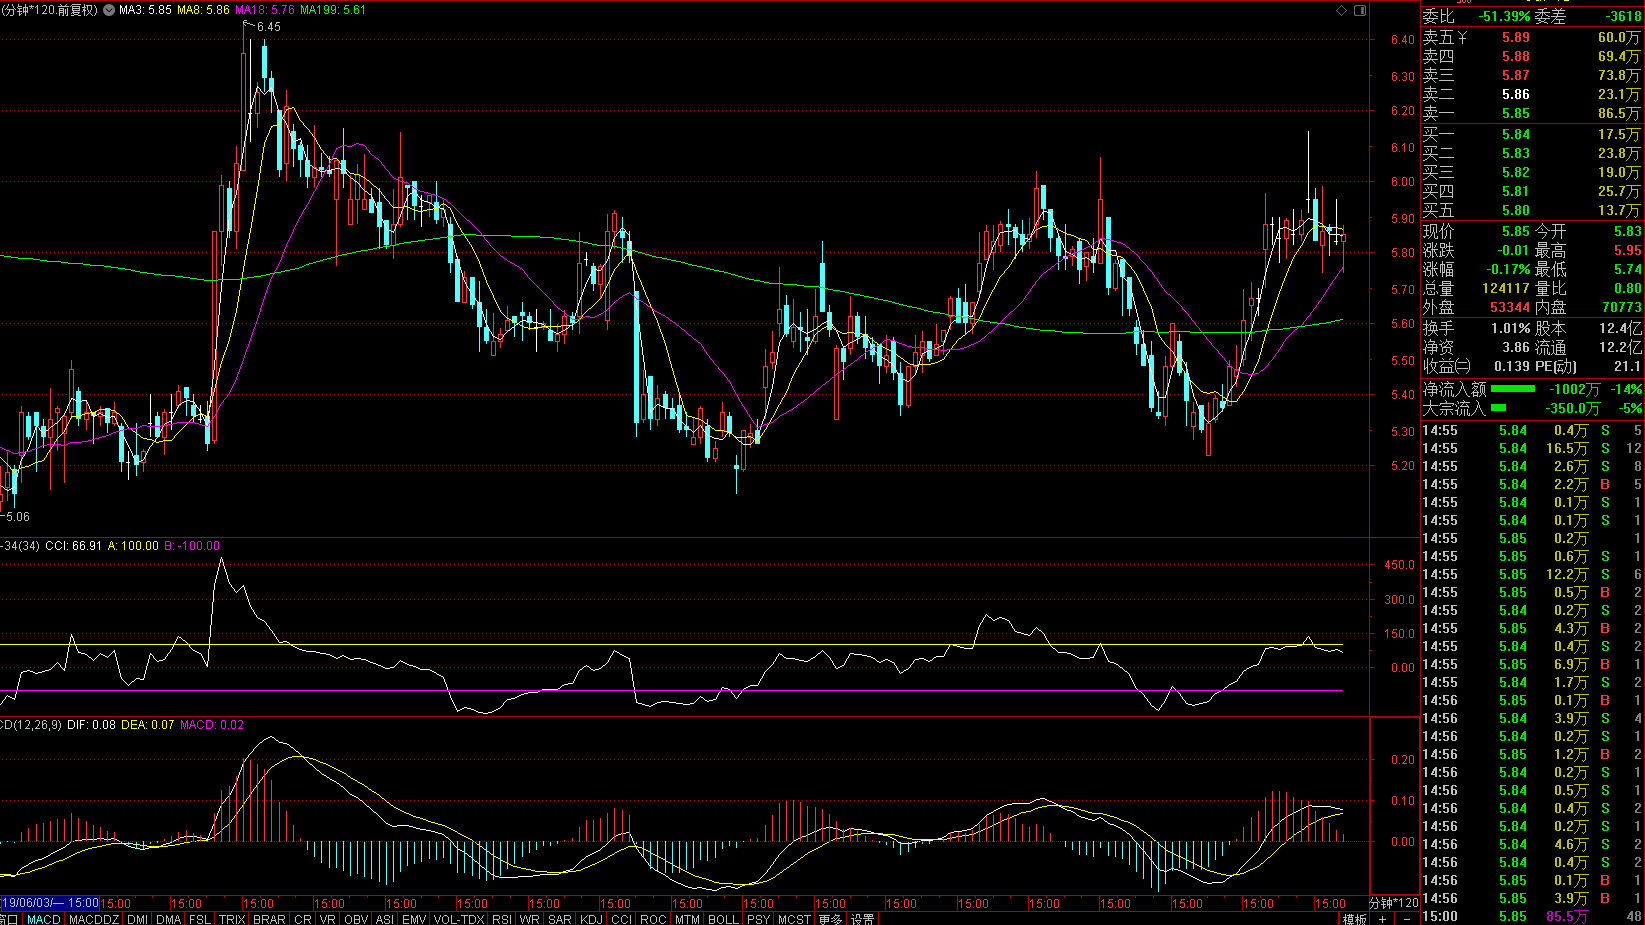The image size is (1645, 925).
Task: Switch to the BOLL indicator tab
Action: (723, 919)
